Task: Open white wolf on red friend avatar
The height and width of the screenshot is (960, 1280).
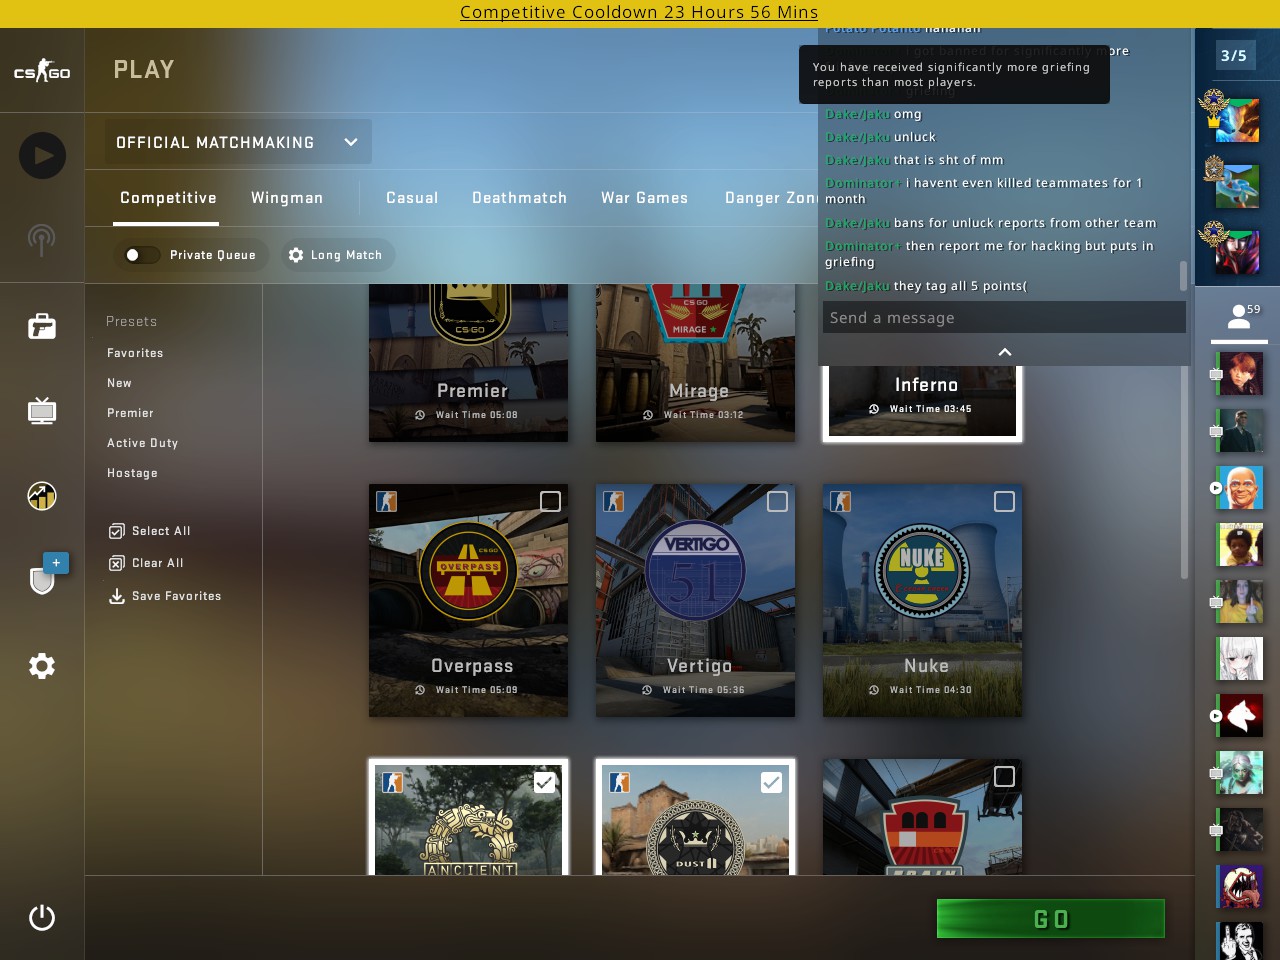Action: coord(1240,716)
